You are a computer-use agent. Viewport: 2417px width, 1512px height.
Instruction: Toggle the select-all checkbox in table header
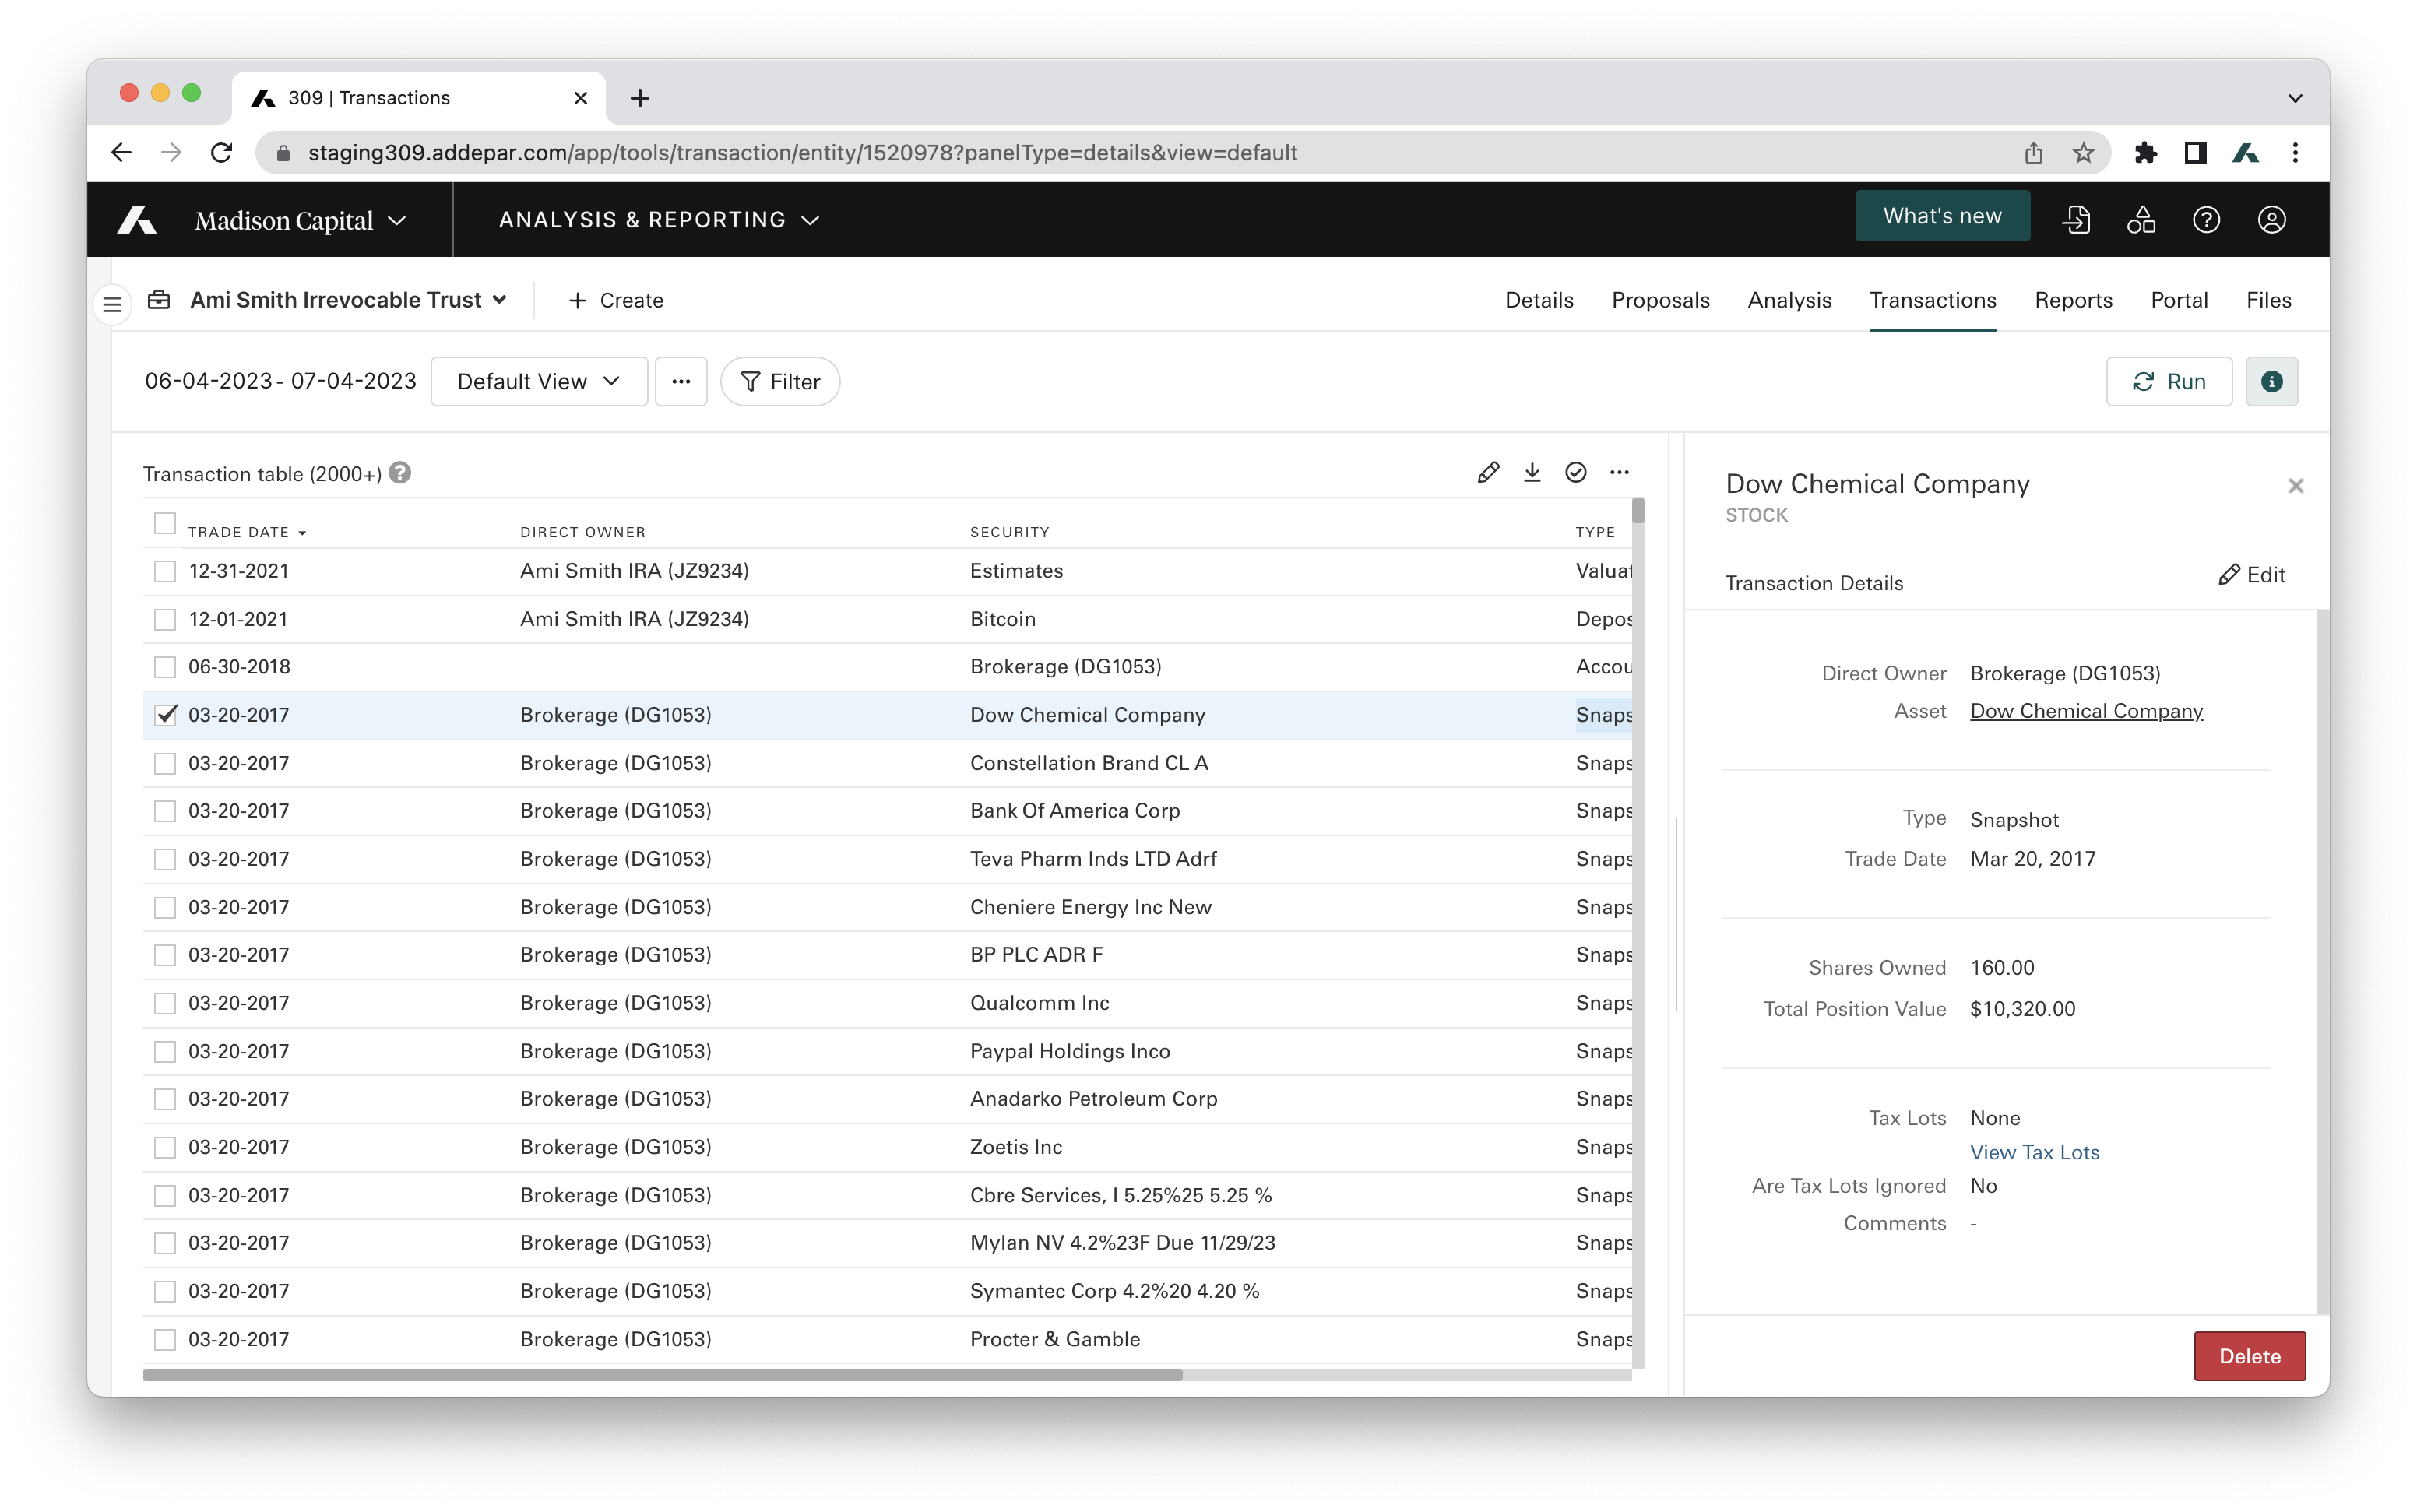tap(165, 523)
